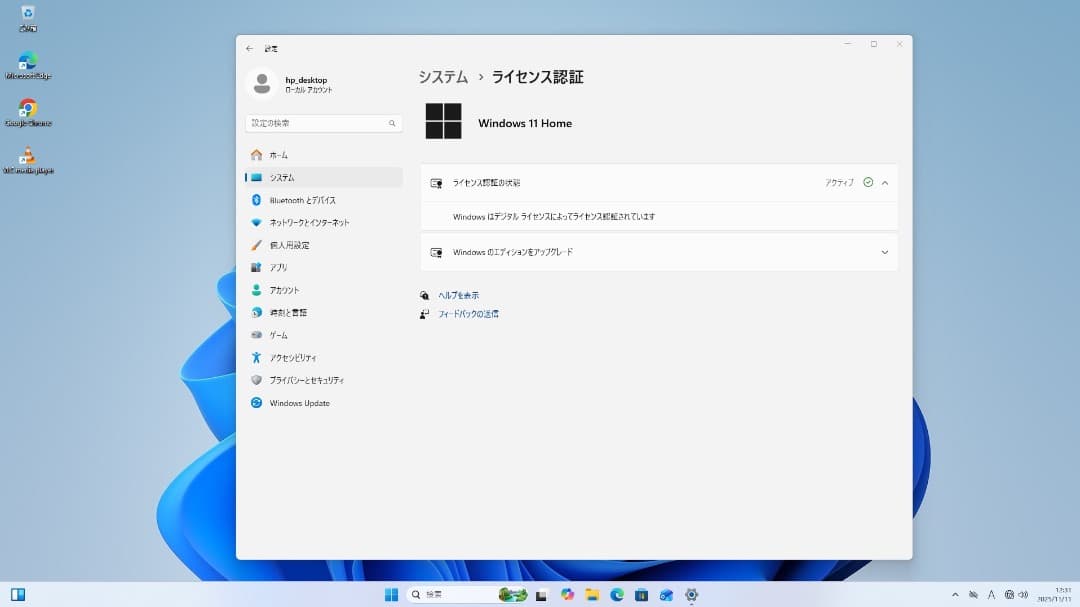Close the Settings window

[x=900, y=44]
